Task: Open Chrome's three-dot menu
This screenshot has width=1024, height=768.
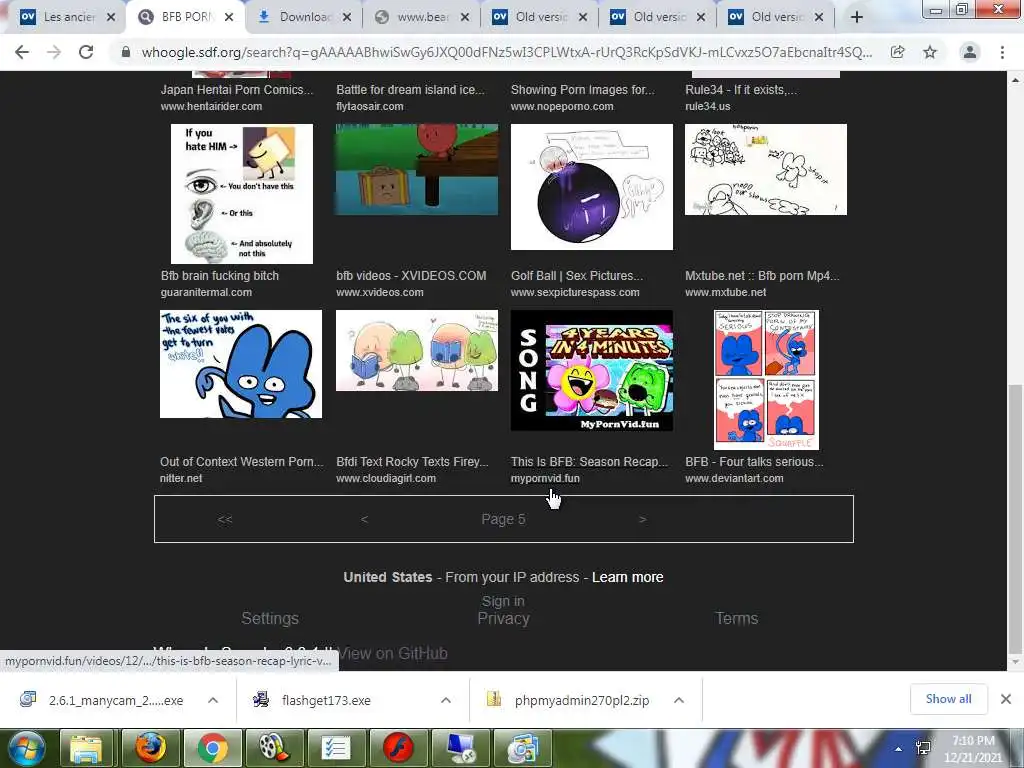Action: (x=1002, y=52)
